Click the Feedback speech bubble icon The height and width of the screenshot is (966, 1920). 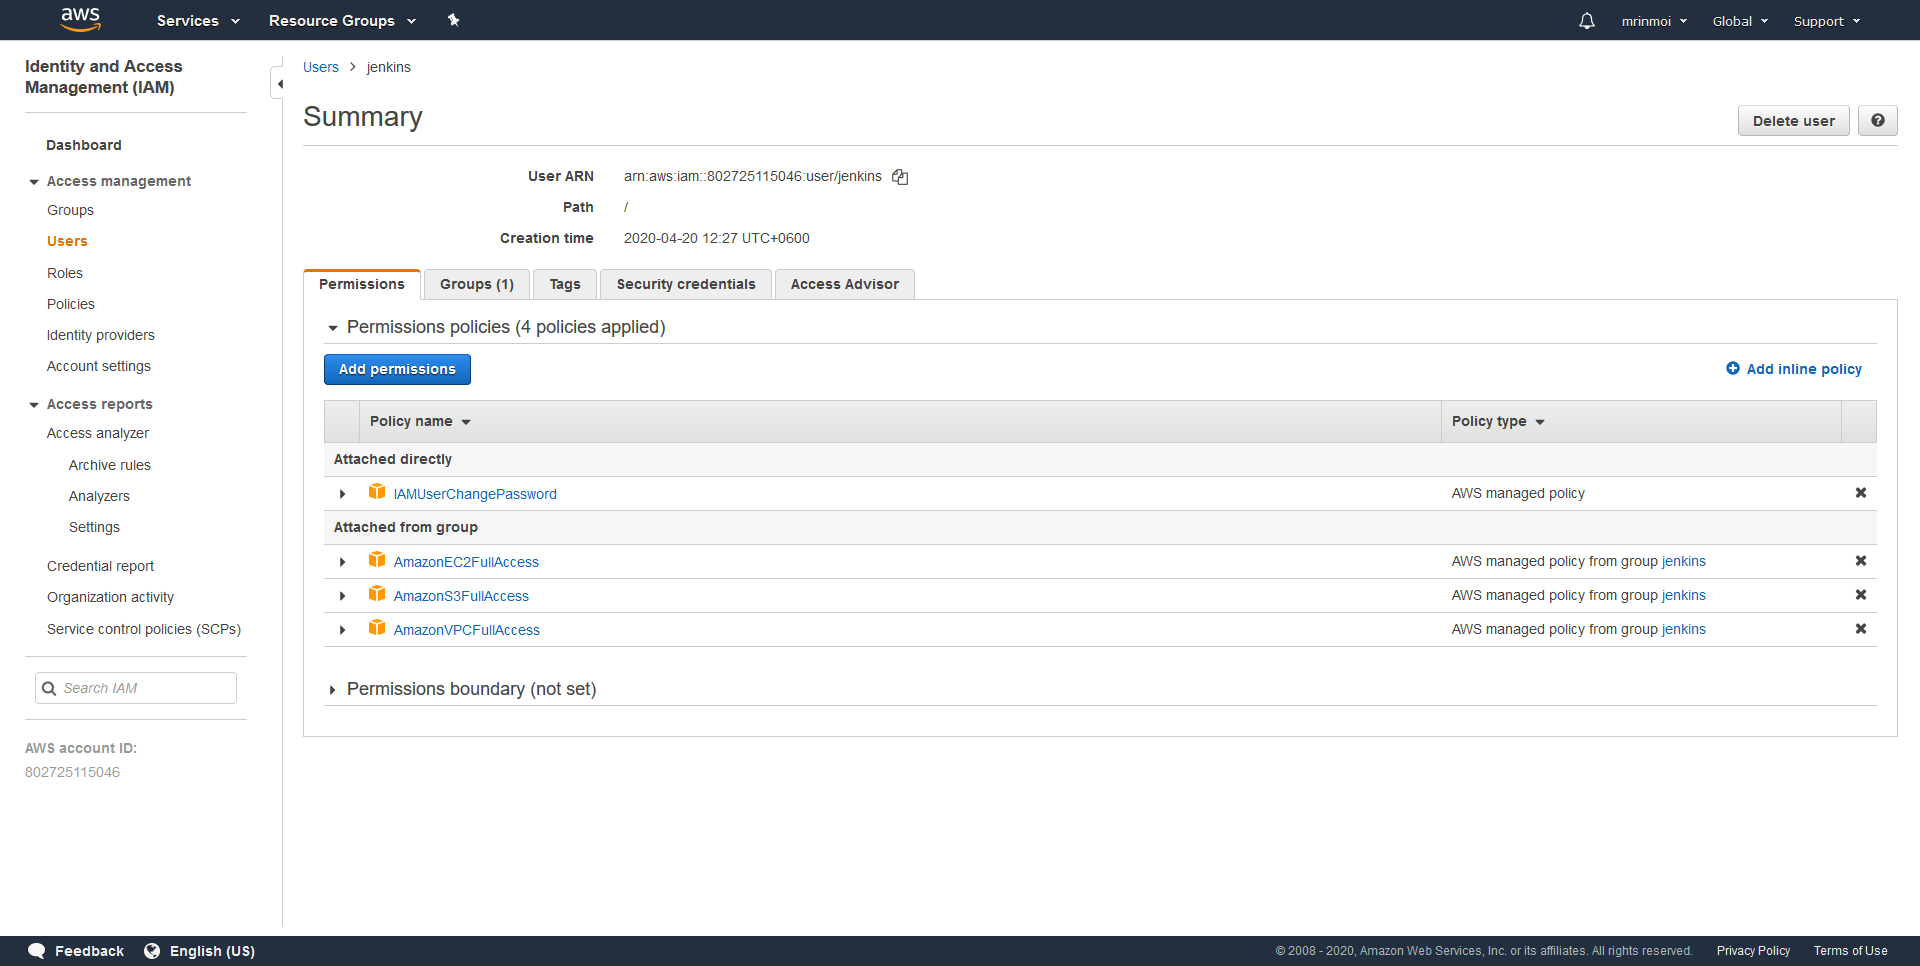(37, 951)
